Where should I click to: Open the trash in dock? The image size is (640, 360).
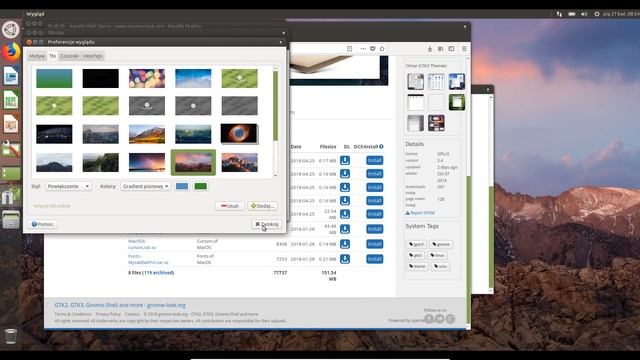[11, 336]
